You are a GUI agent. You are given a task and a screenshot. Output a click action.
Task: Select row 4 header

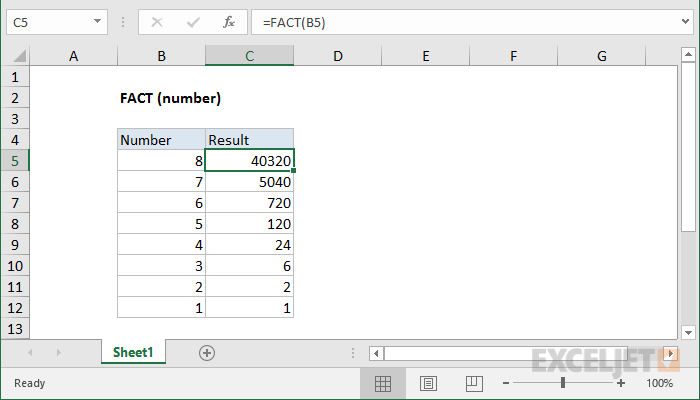pos(15,140)
